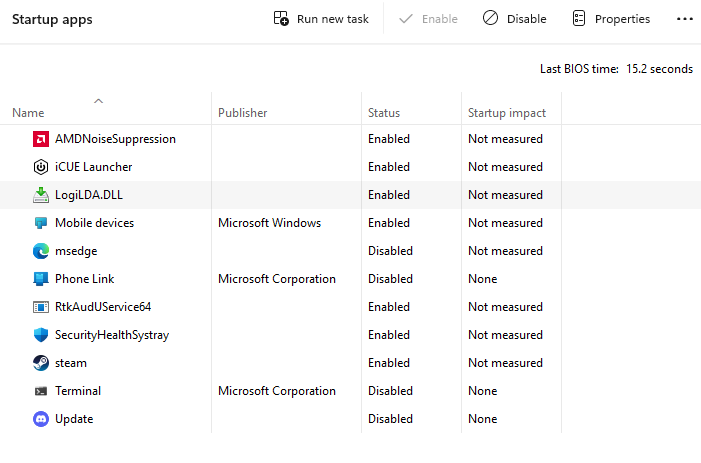
Task: Sort by Startup impact column header
Action: pos(507,113)
